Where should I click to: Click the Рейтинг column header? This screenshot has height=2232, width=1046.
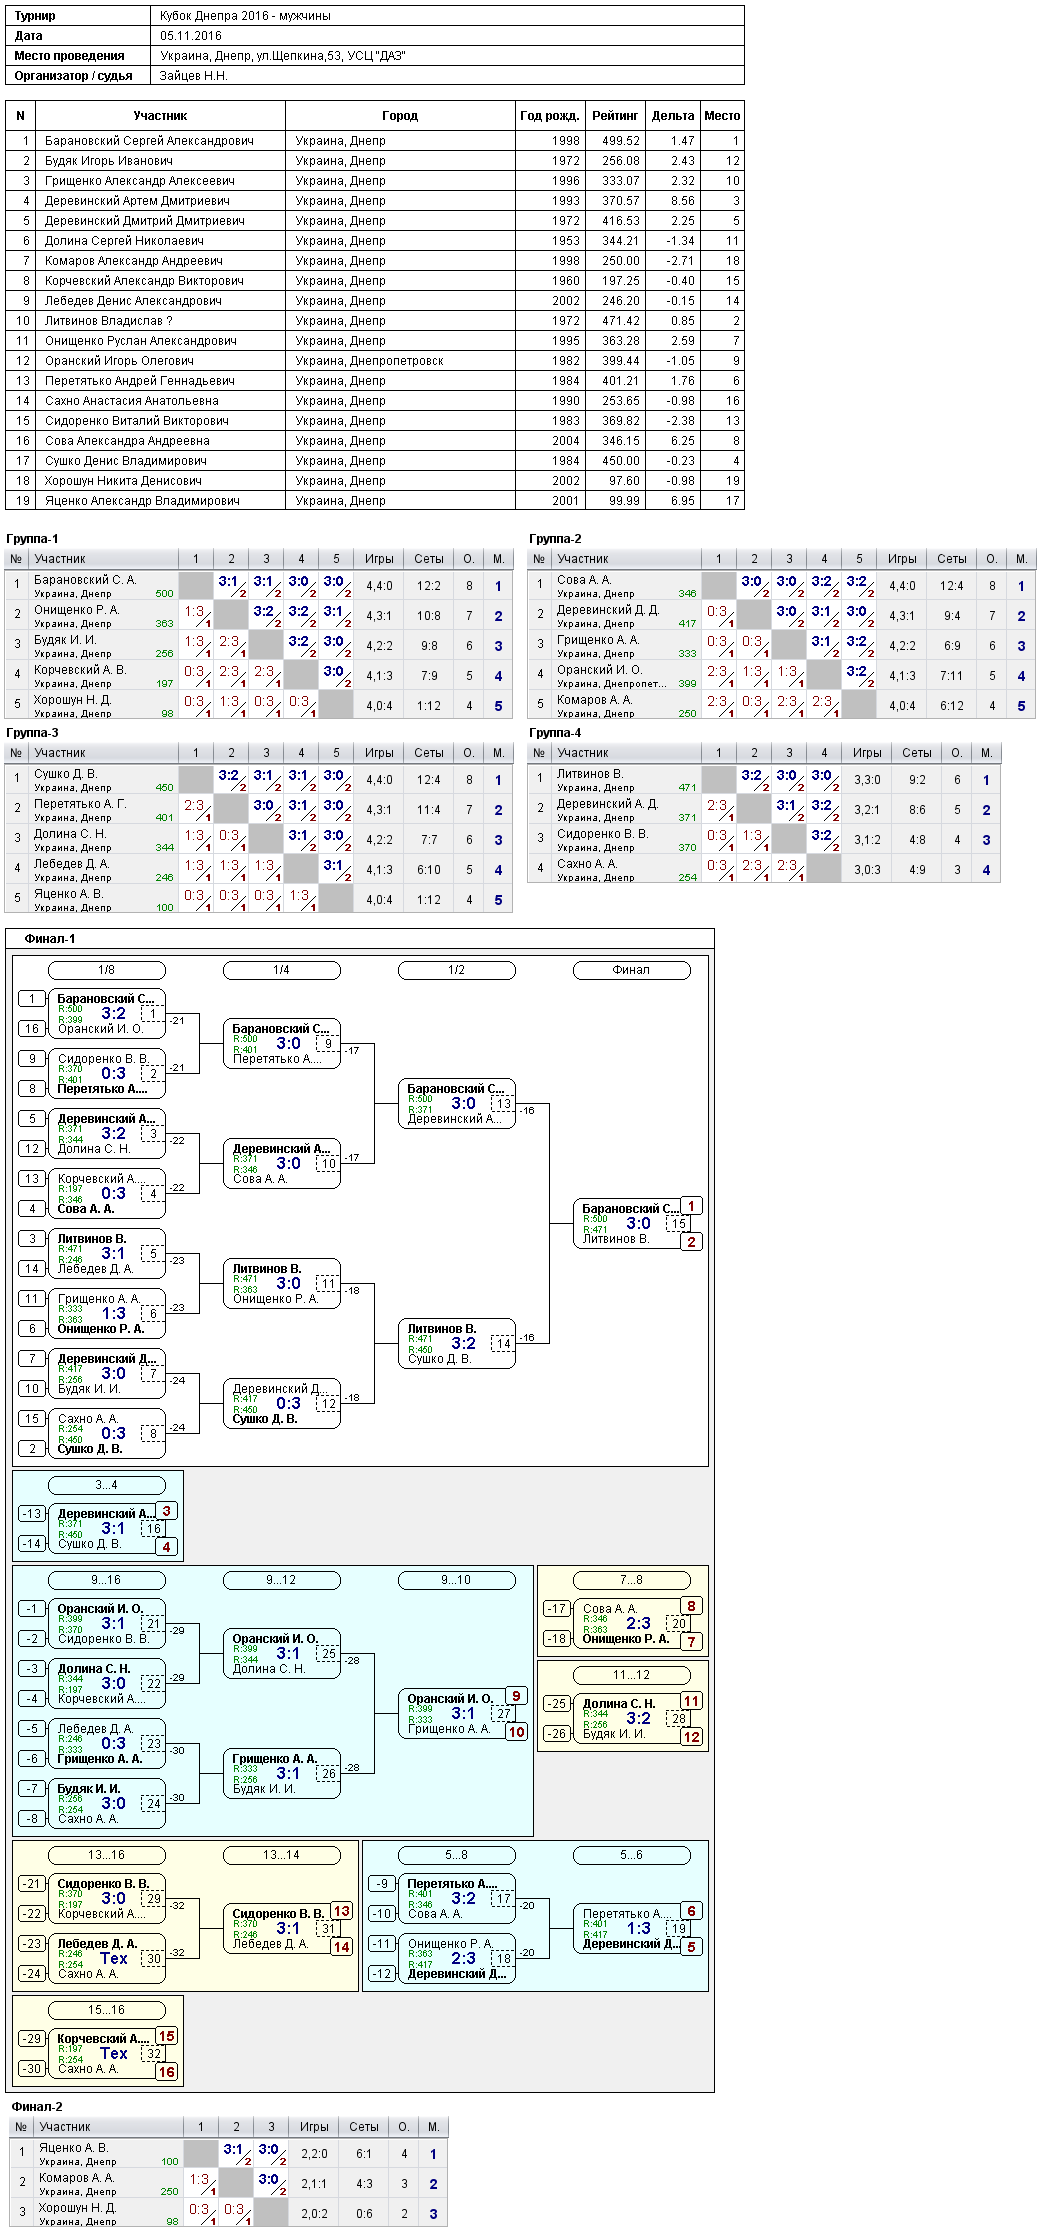(x=615, y=116)
